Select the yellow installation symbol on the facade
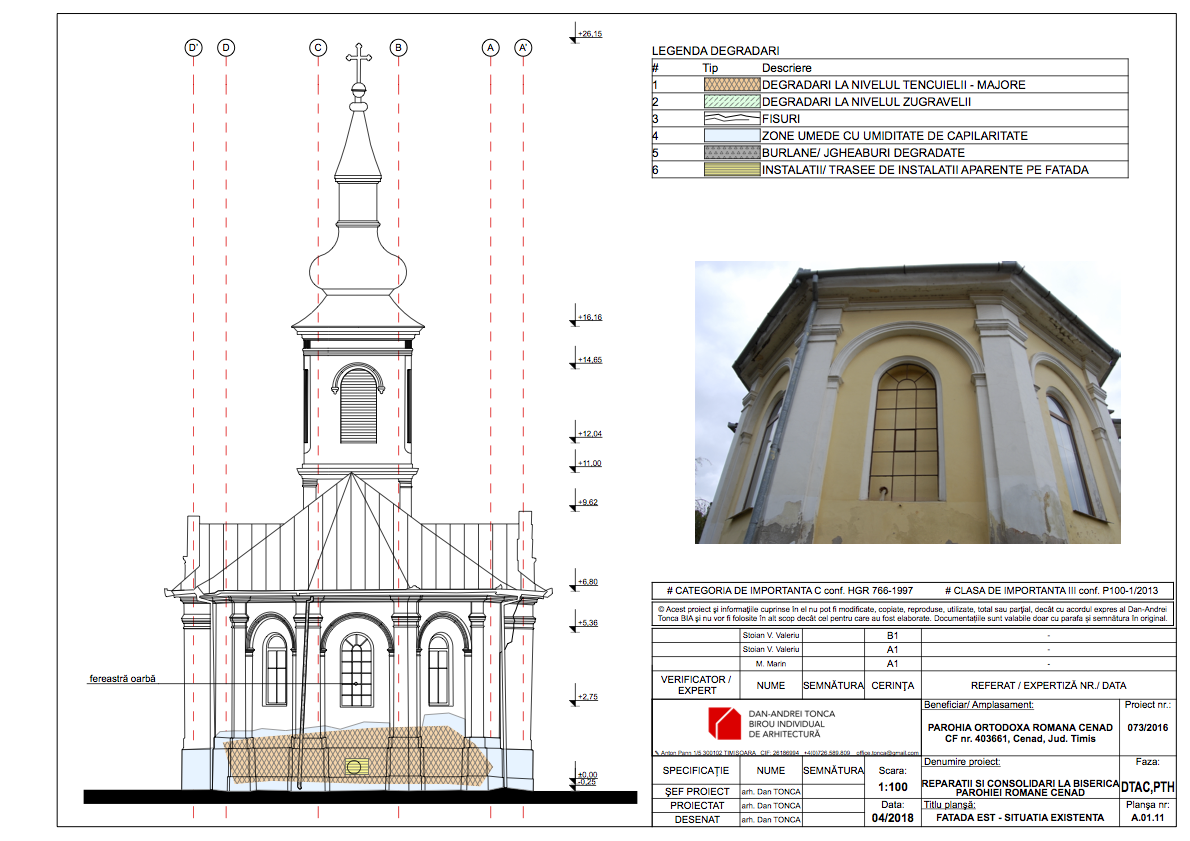1190x841 pixels. point(355,767)
